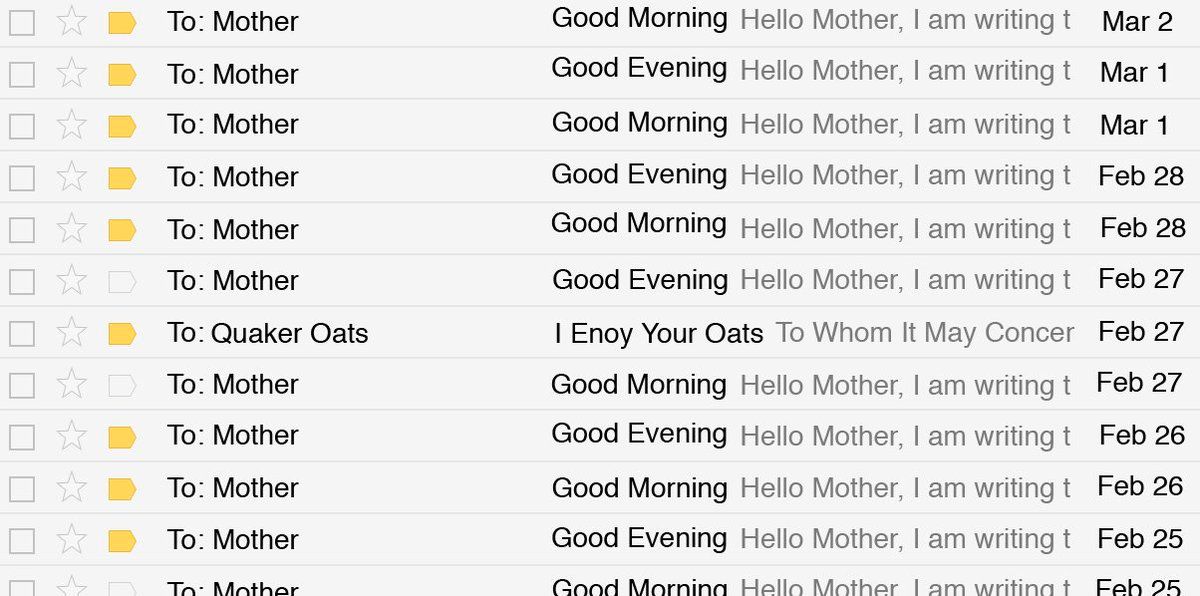Tick the checkbox for Quaker Oats email

click(22, 334)
